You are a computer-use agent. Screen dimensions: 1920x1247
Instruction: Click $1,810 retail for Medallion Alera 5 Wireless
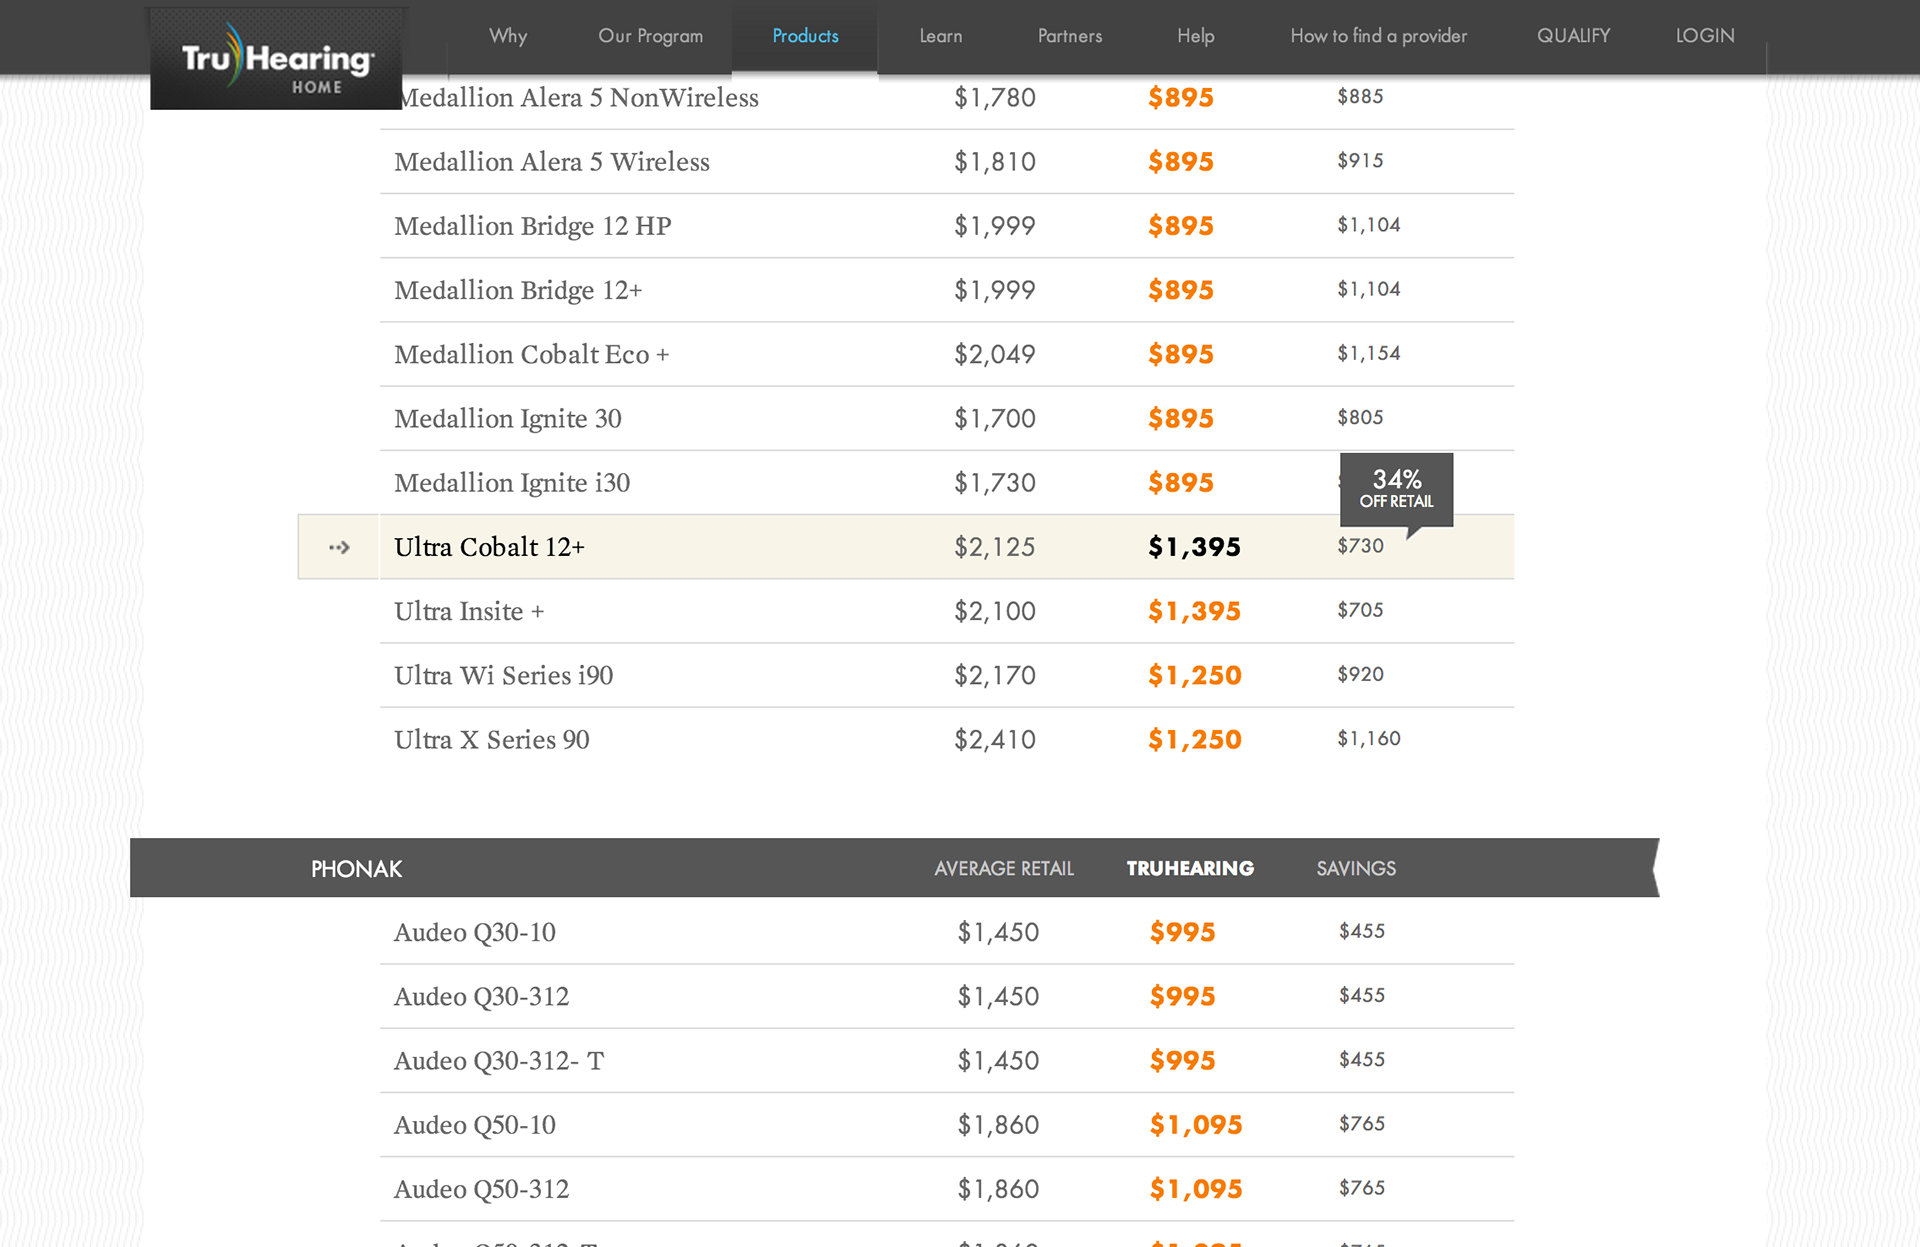point(995,162)
